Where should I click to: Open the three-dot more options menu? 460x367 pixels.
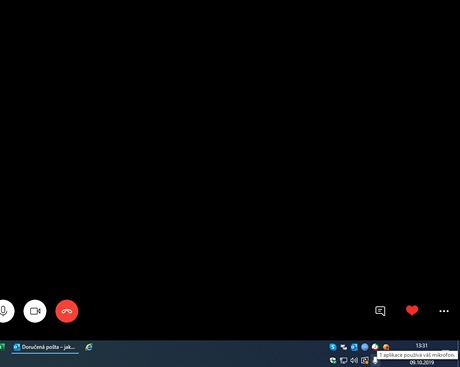[444, 311]
